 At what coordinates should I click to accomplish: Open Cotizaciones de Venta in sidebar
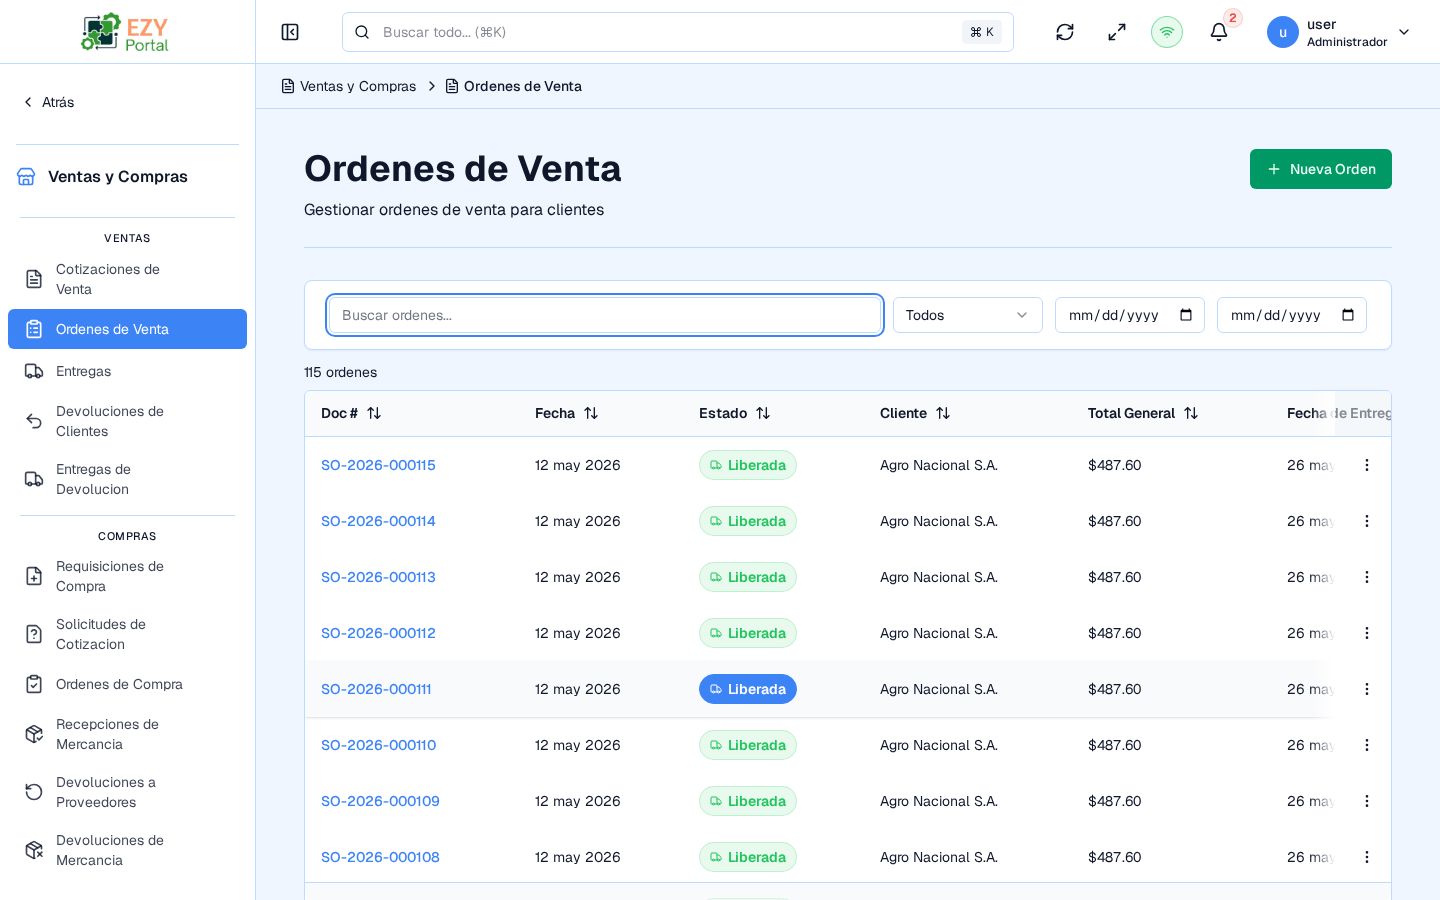(x=127, y=279)
